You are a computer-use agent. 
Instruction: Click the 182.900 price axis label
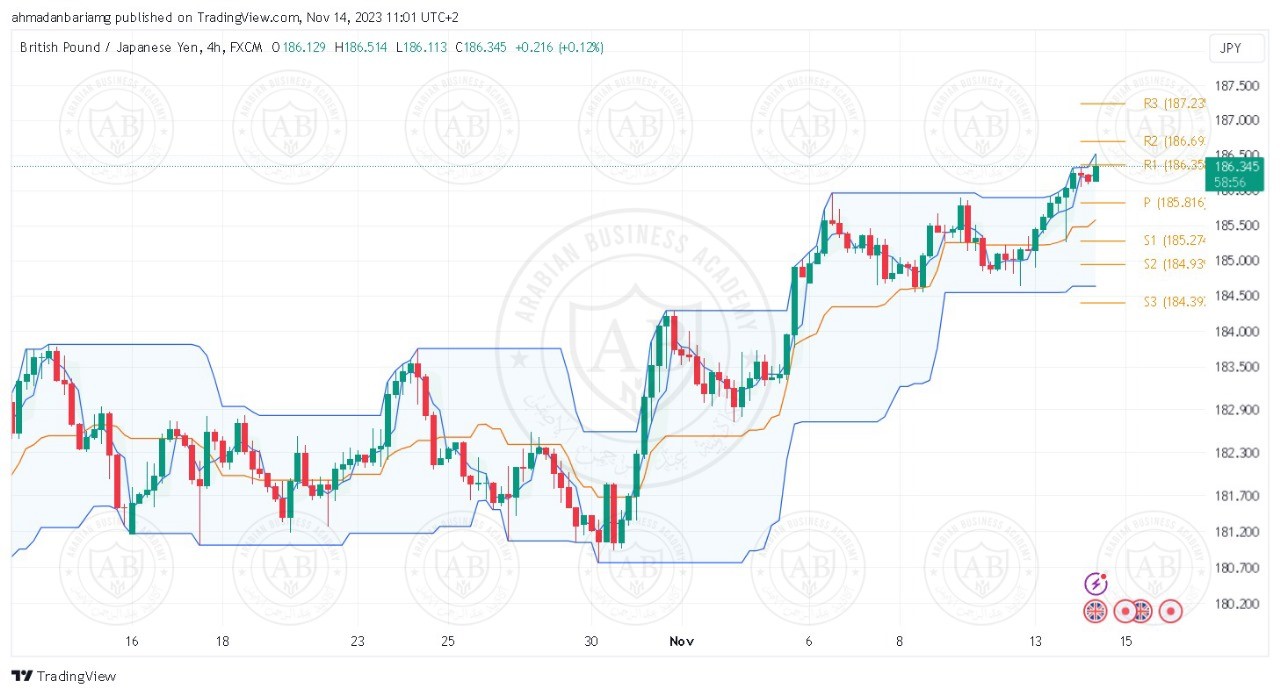[1239, 410]
